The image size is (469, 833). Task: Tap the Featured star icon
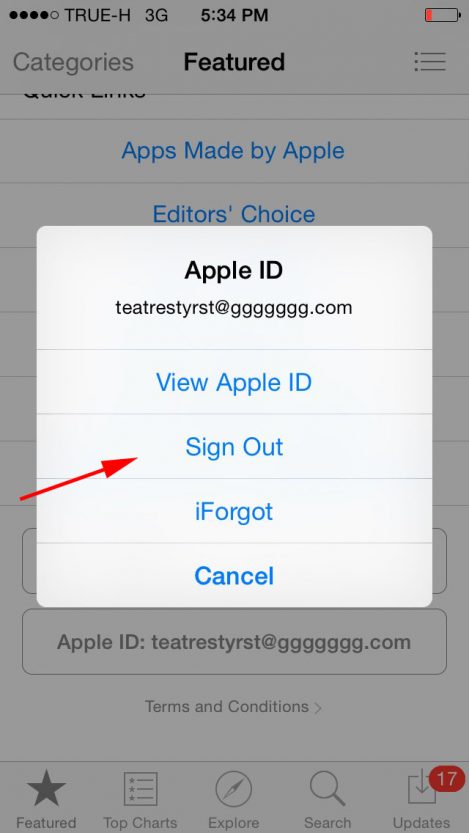[x=47, y=788]
